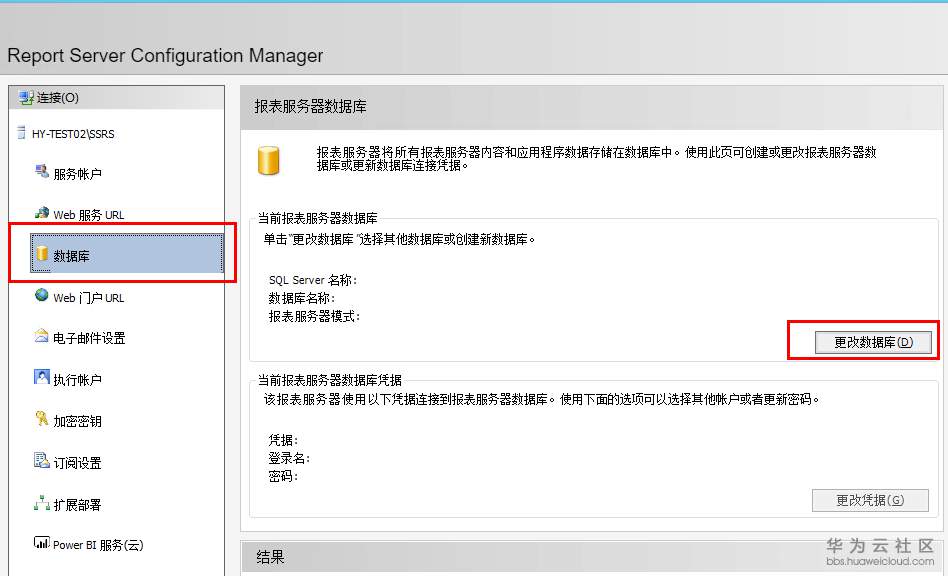The width and height of the screenshot is (948, 576).
Task: Click the email settings (电子邮件设置) icon
Action: pos(42,336)
